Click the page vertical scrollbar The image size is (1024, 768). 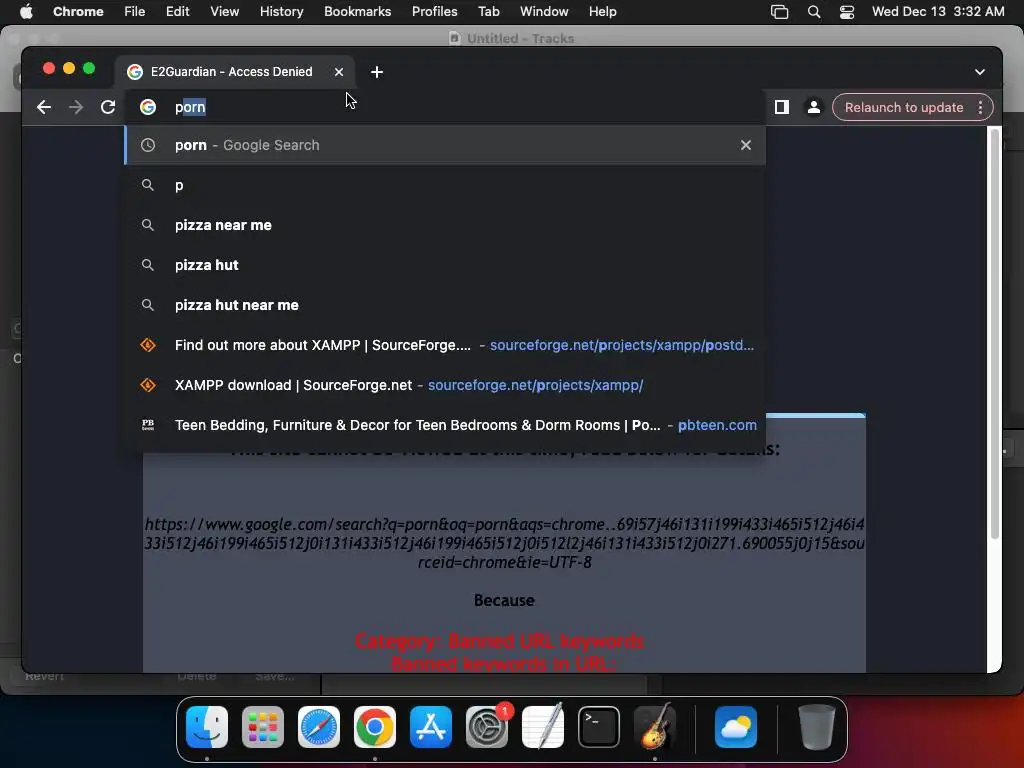[995, 334]
